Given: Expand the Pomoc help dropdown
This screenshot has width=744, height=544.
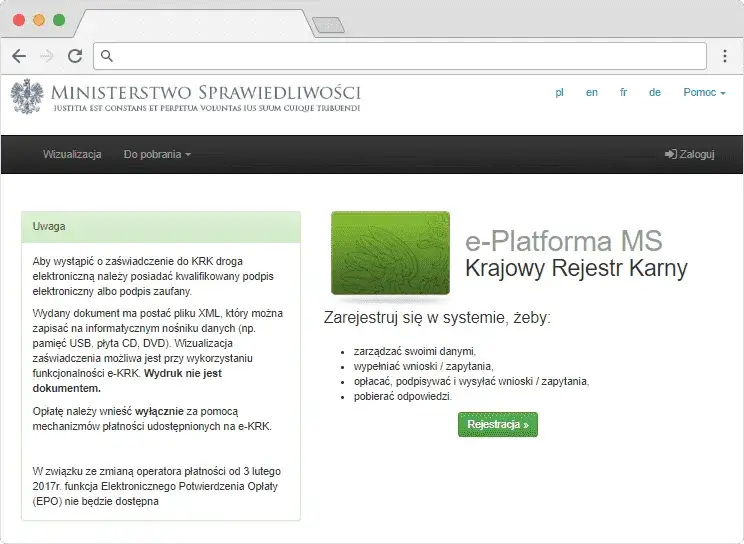Looking at the screenshot, I should [x=704, y=92].
